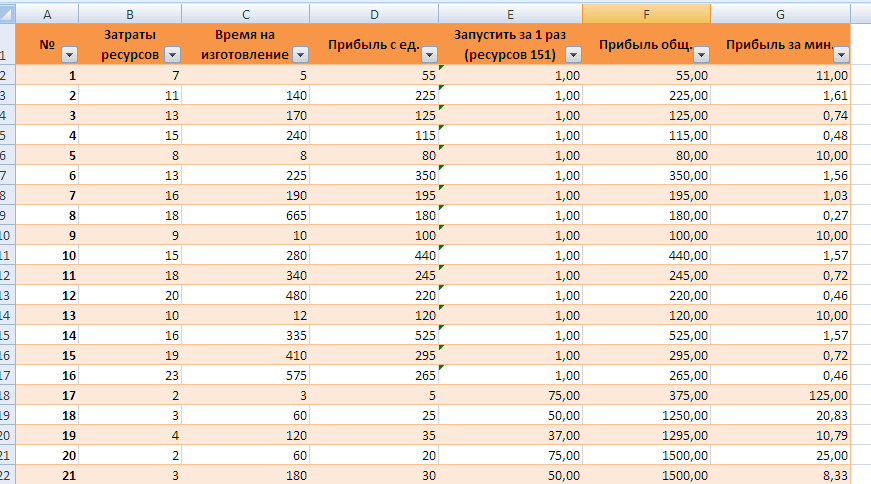Click cell with time value 665

(246, 215)
